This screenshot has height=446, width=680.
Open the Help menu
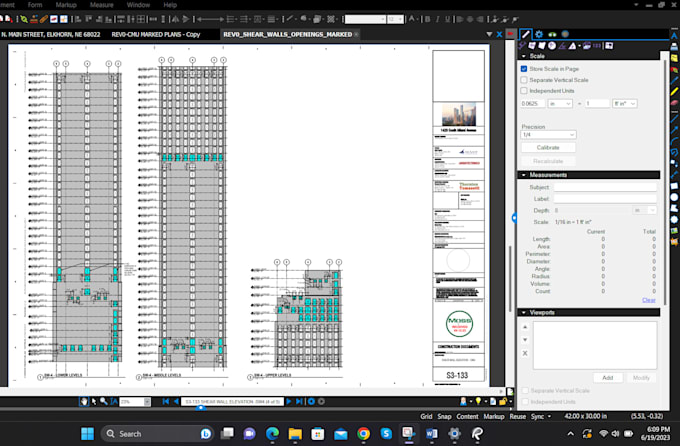(x=170, y=5)
